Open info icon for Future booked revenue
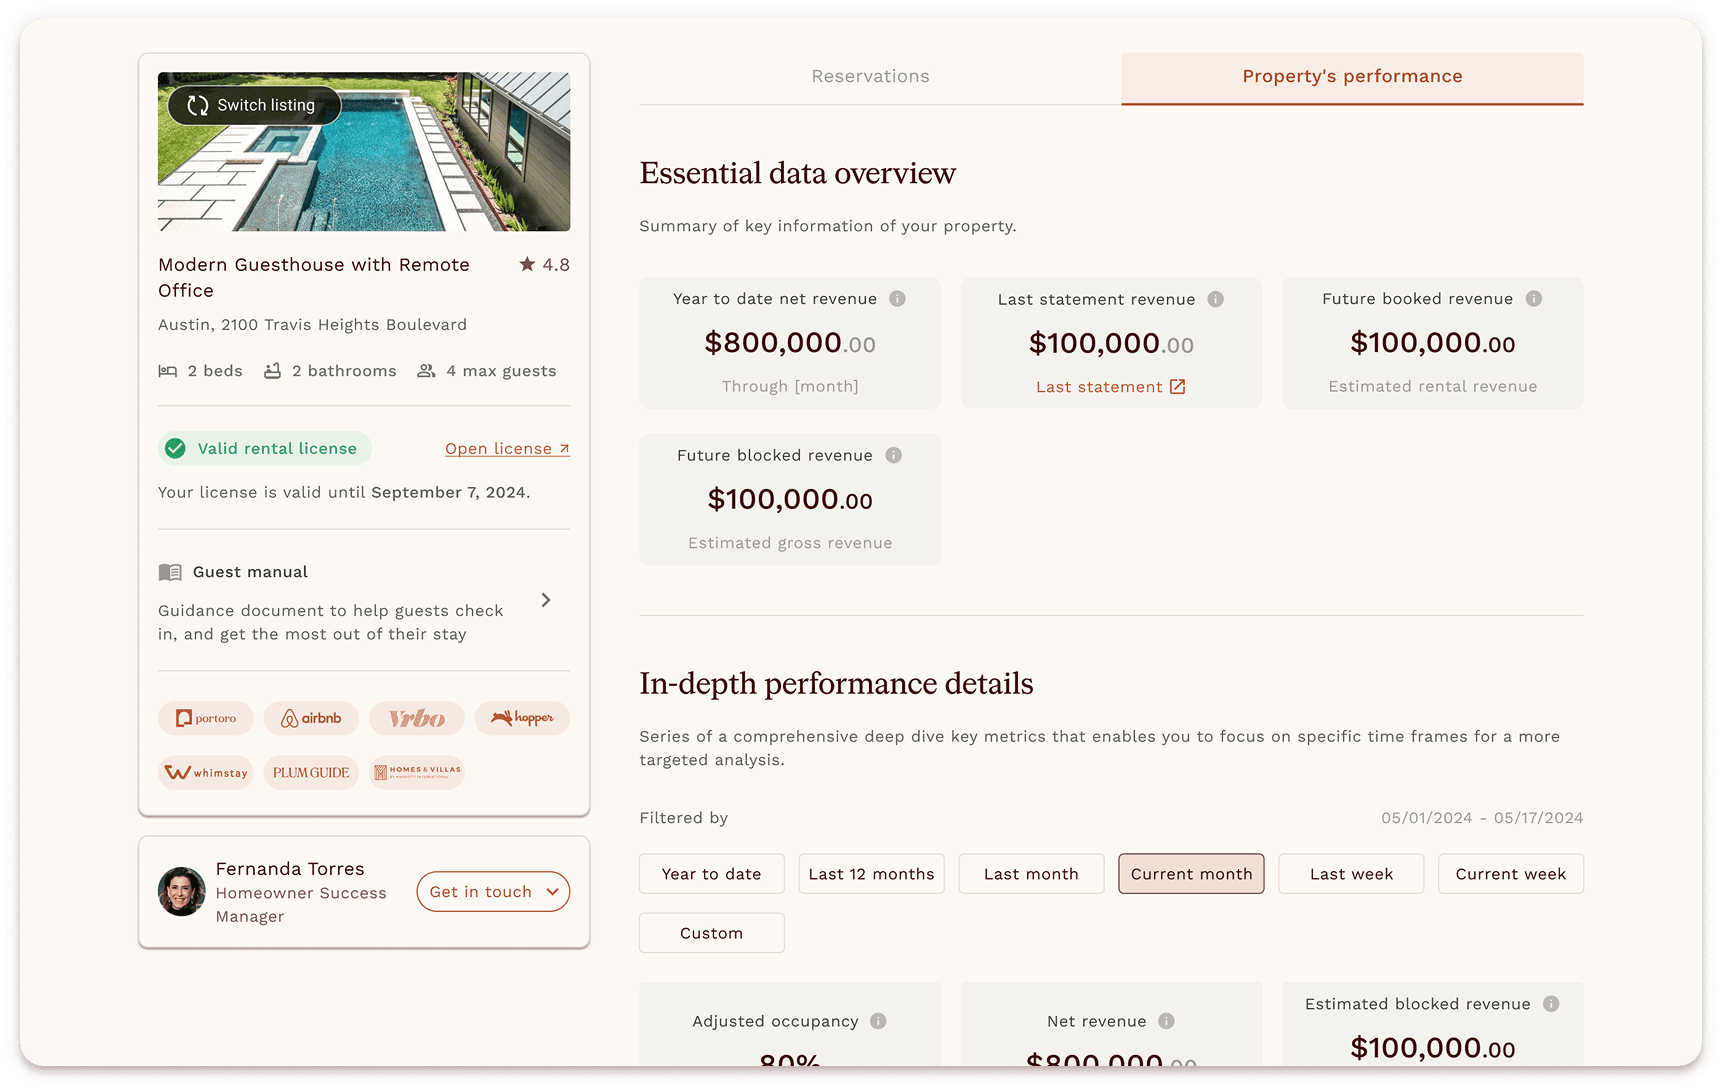This screenshot has height=1088, width=1722. coord(1533,298)
